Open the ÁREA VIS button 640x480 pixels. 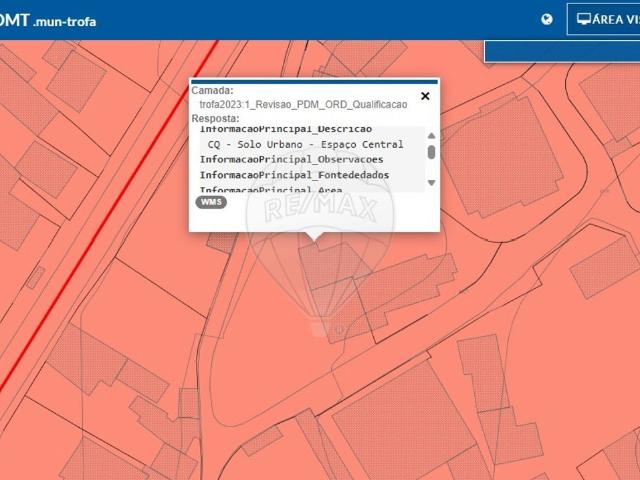[604, 19]
